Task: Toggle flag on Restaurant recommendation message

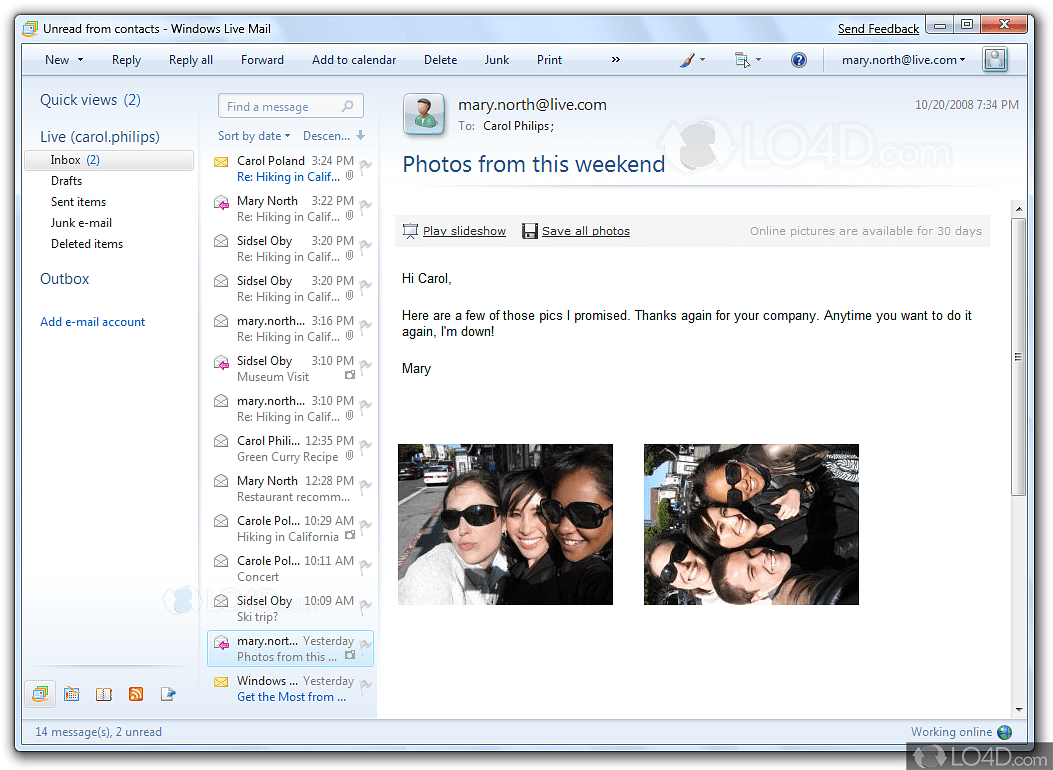Action: click(x=365, y=487)
